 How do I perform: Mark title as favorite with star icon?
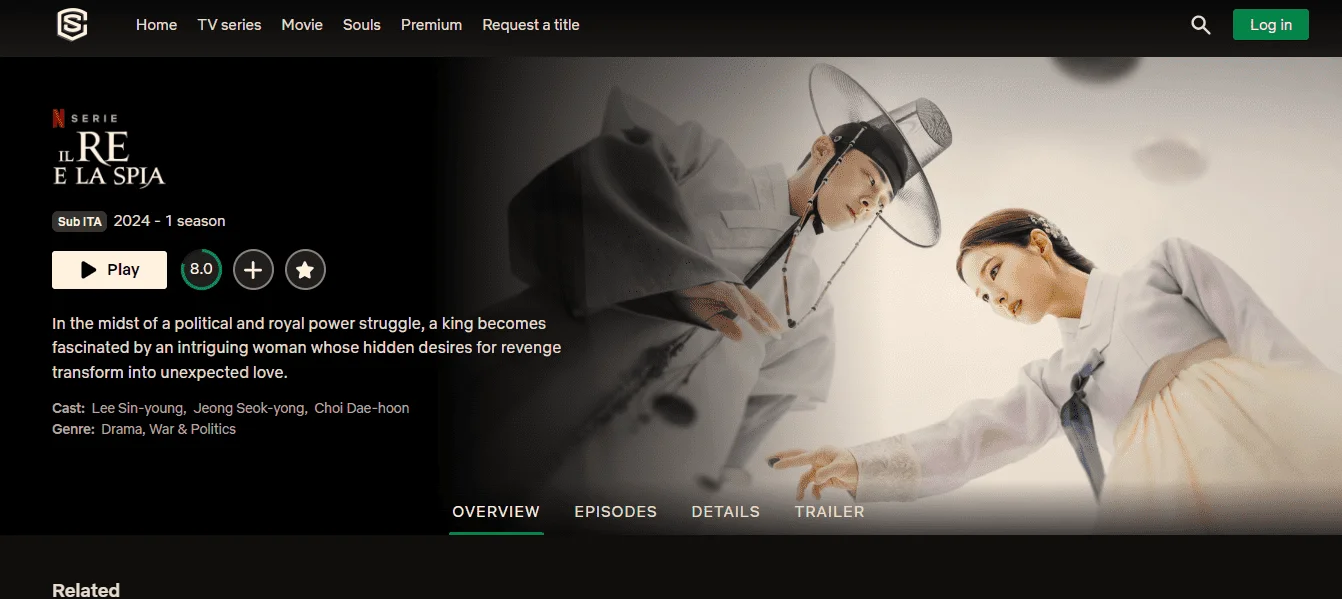(305, 270)
